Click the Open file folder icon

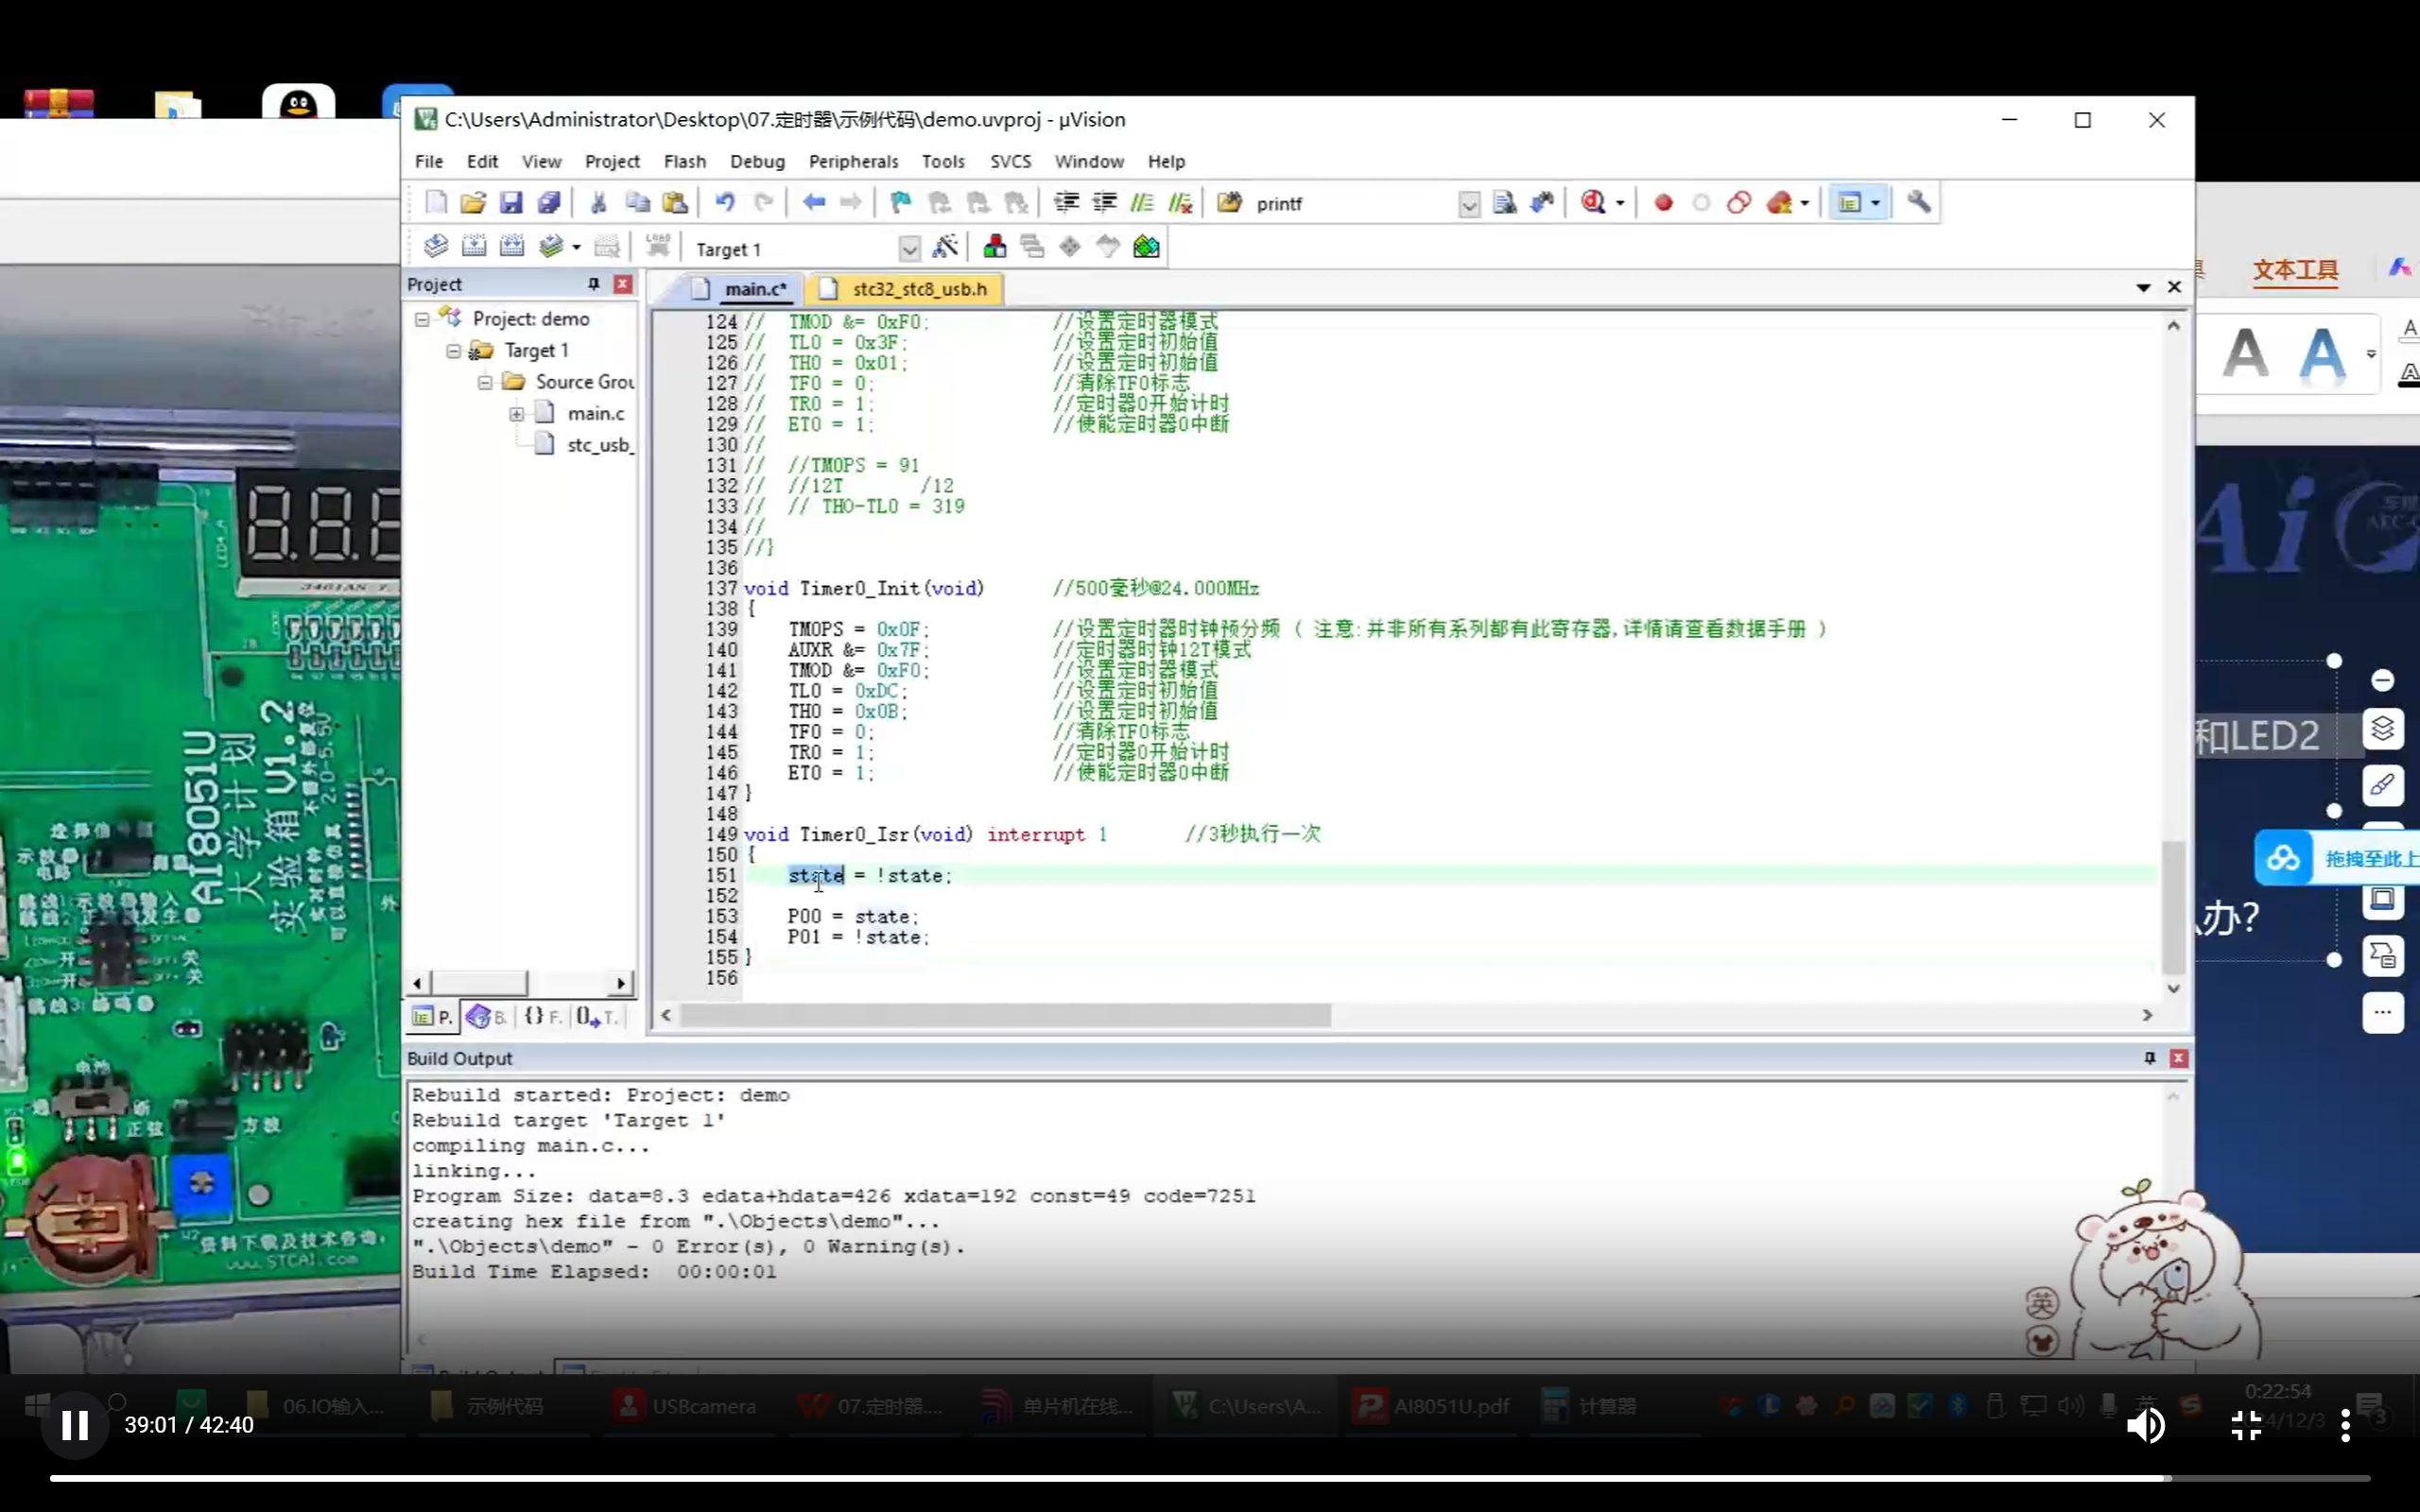(473, 203)
